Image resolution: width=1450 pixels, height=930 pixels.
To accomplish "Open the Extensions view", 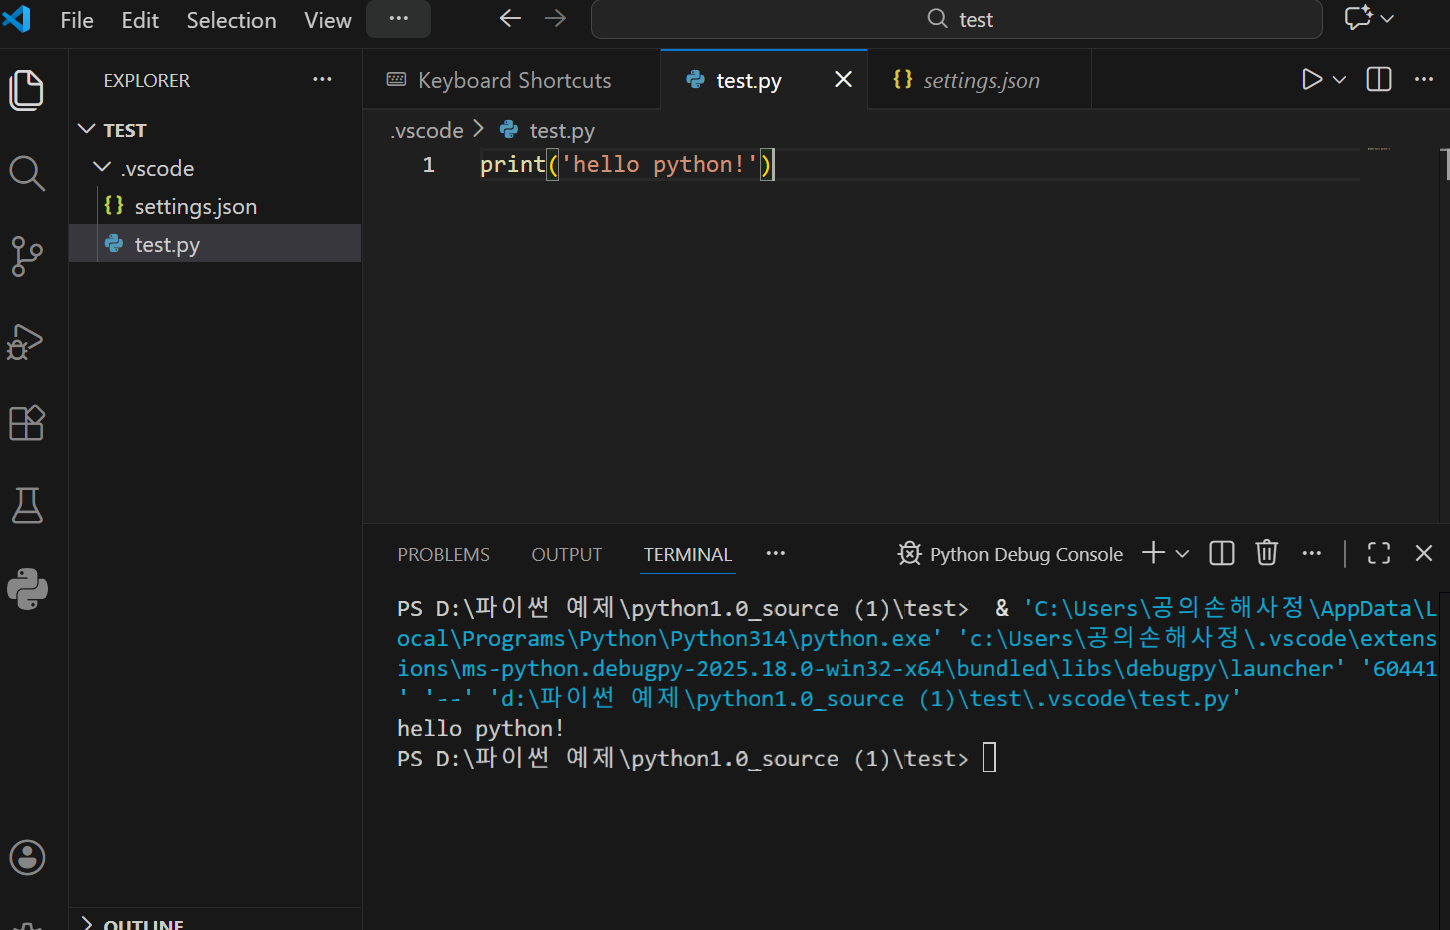I will click(x=27, y=423).
